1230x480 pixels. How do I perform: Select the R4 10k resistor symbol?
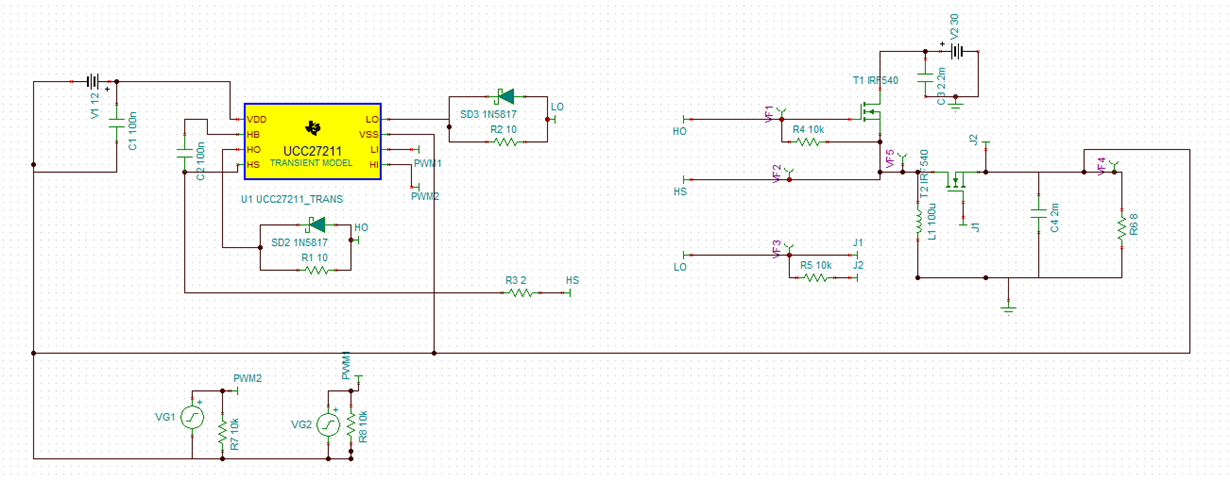808,143
